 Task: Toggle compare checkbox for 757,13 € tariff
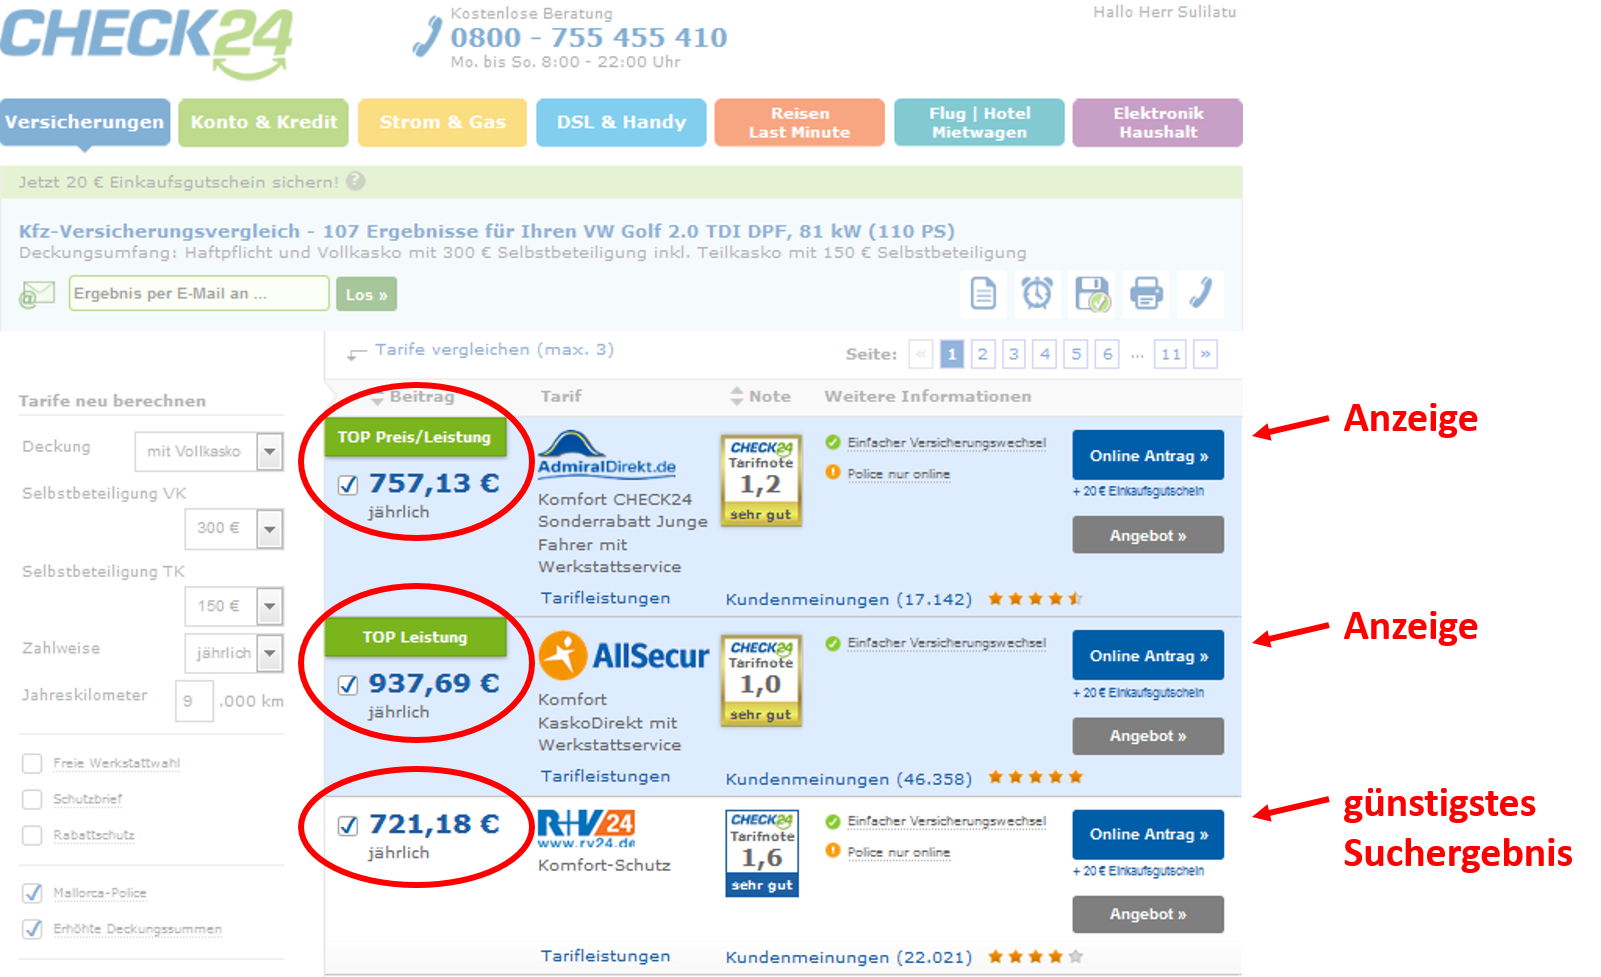coord(348,485)
